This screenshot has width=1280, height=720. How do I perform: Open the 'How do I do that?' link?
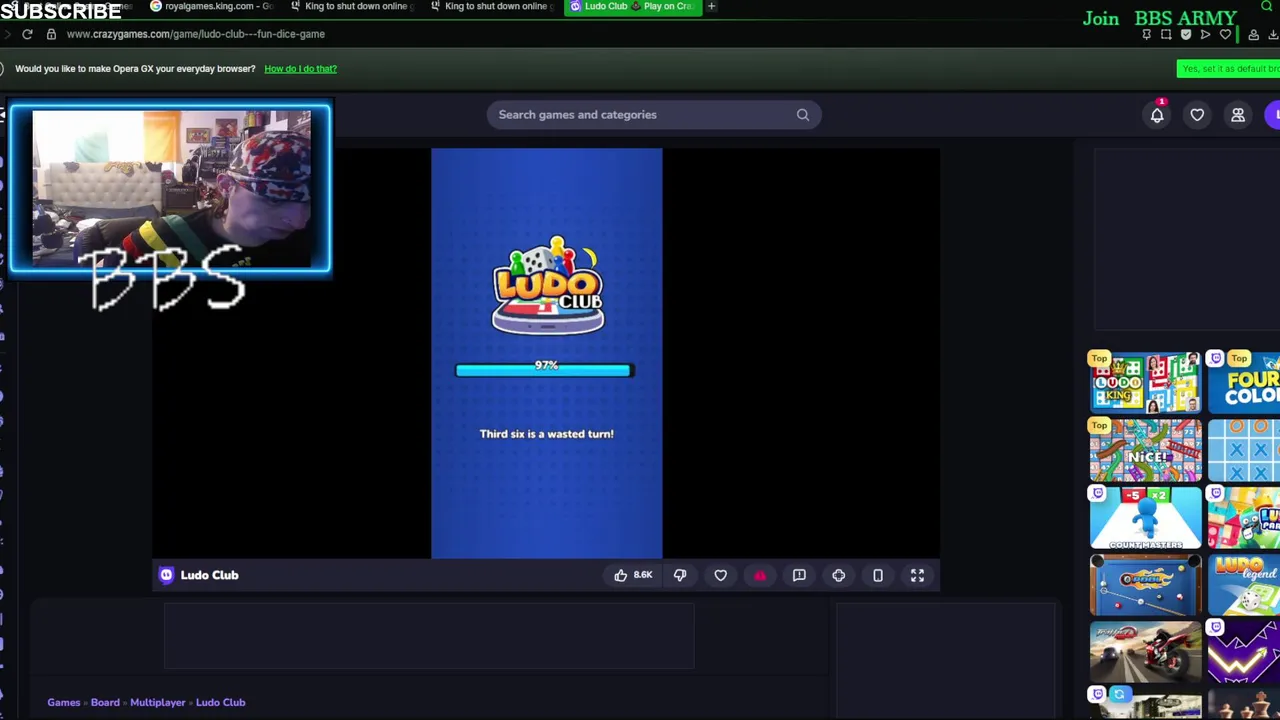(300, 69)
